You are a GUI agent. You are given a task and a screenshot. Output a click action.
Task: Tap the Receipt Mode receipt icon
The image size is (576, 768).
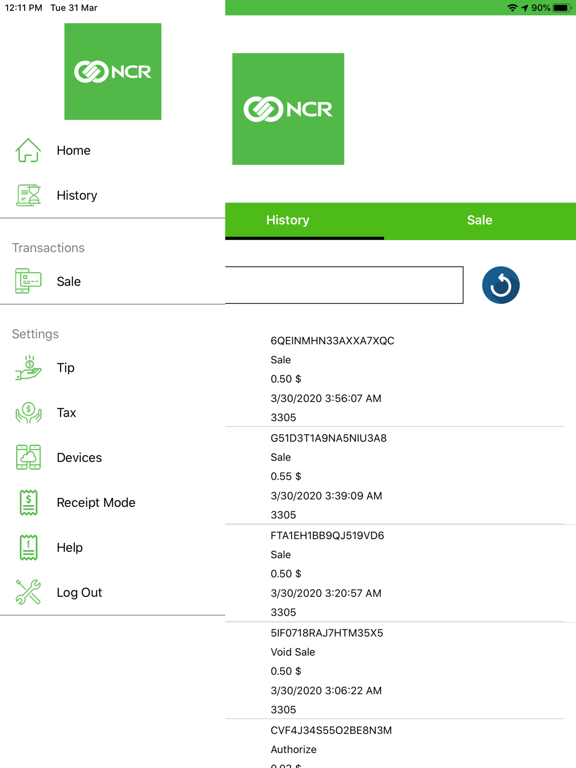point(28,503)
